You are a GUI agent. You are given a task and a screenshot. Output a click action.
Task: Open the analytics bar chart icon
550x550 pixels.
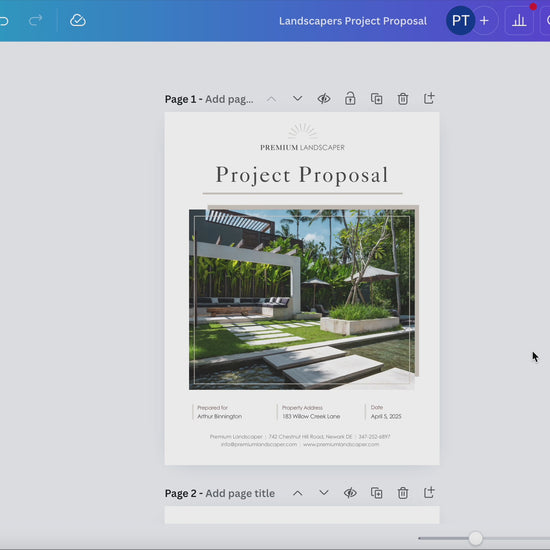519,21
